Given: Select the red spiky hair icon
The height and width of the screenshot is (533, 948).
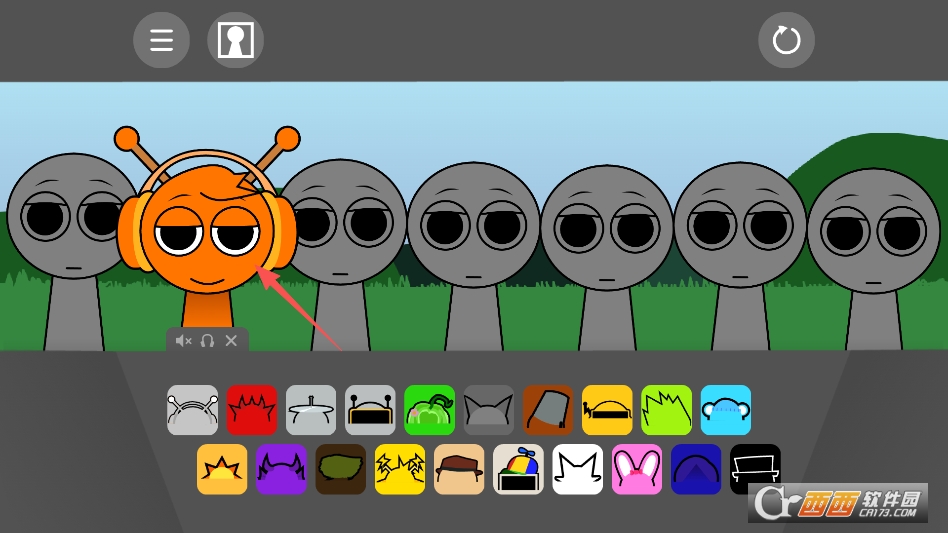Looking at the screenshot, I should 251,410.
